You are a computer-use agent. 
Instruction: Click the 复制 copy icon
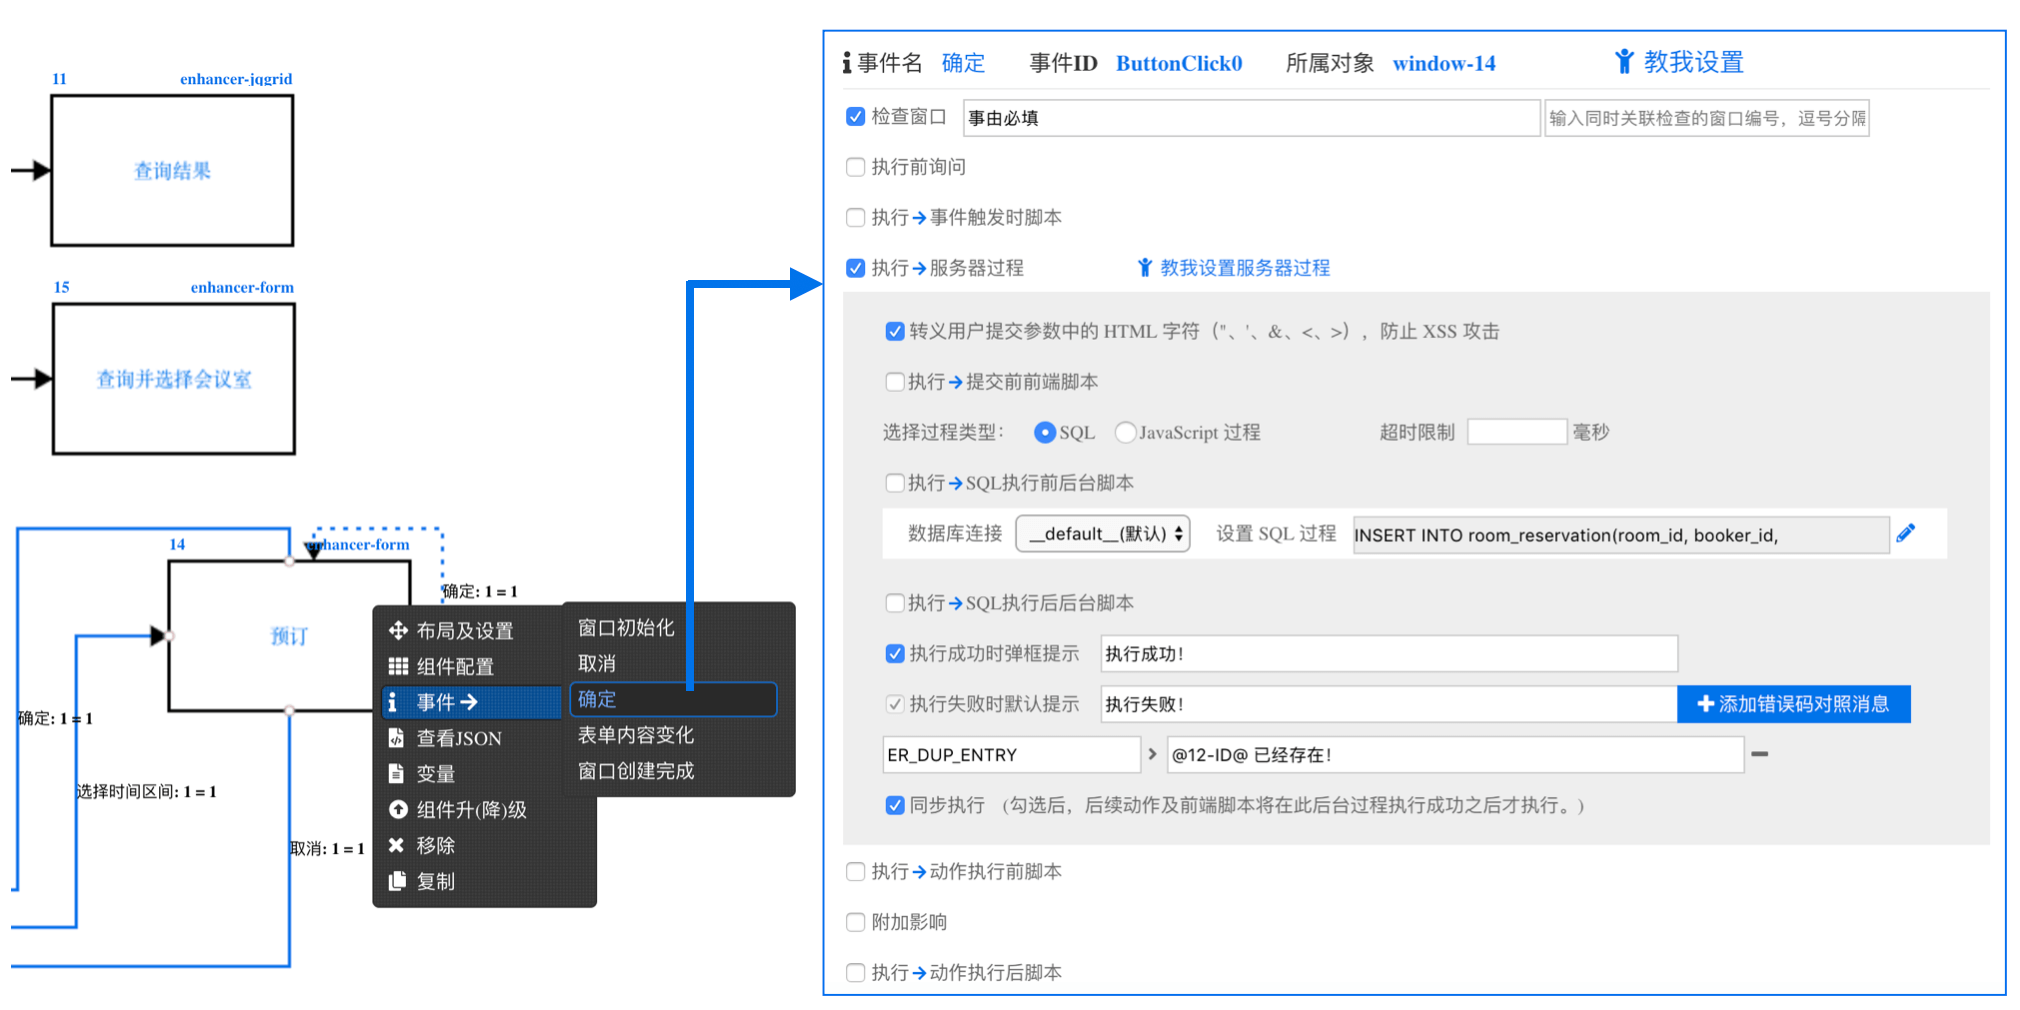(397, 881)
